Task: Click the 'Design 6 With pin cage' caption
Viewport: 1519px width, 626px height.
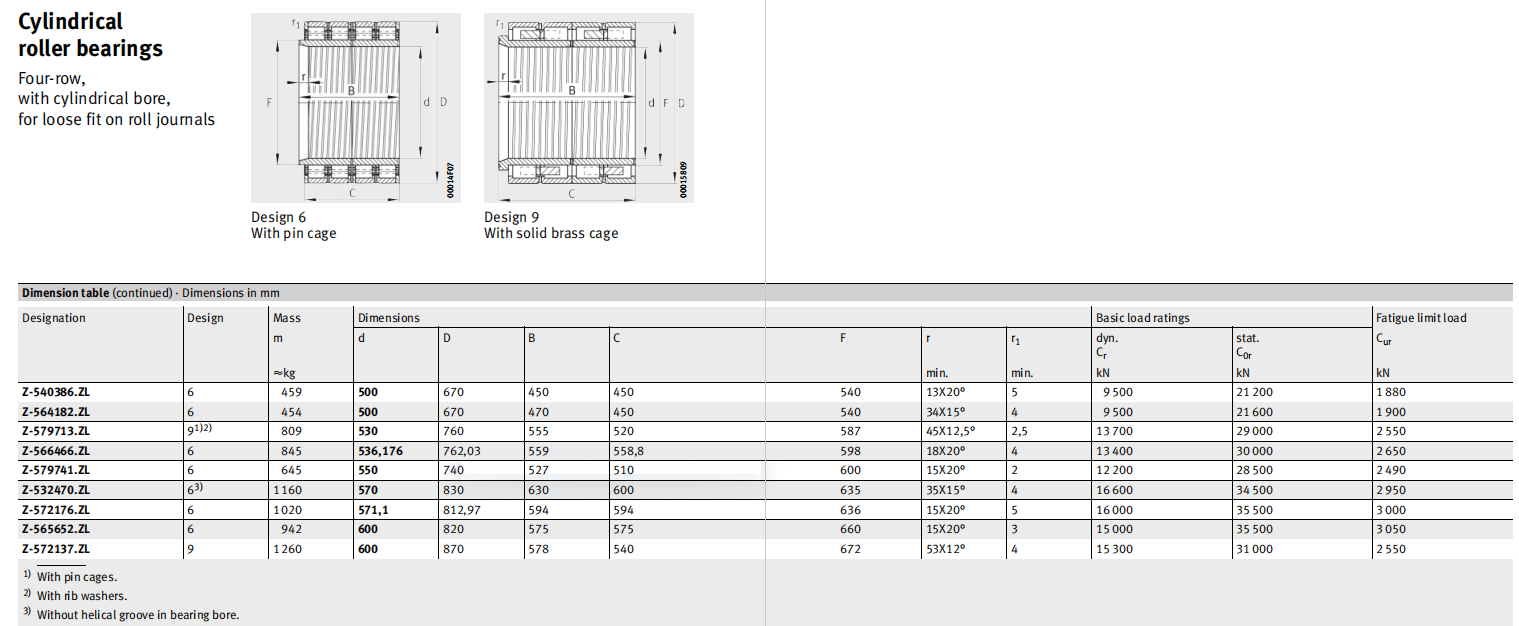Action: coord(293,225)
